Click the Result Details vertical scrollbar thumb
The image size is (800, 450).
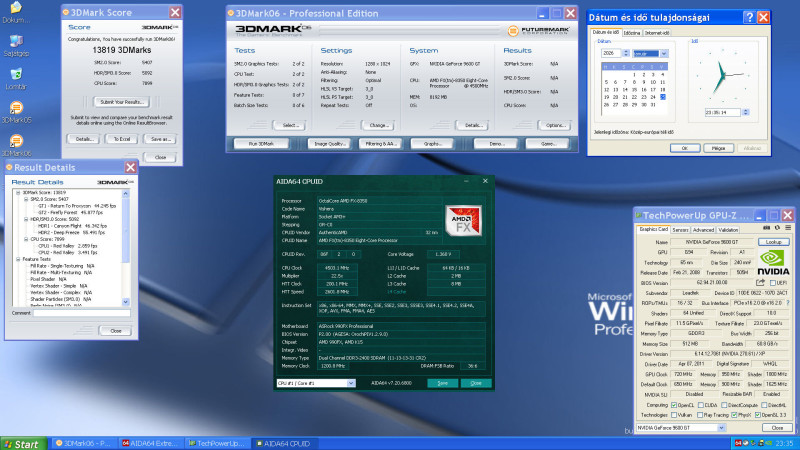point(126,230)
